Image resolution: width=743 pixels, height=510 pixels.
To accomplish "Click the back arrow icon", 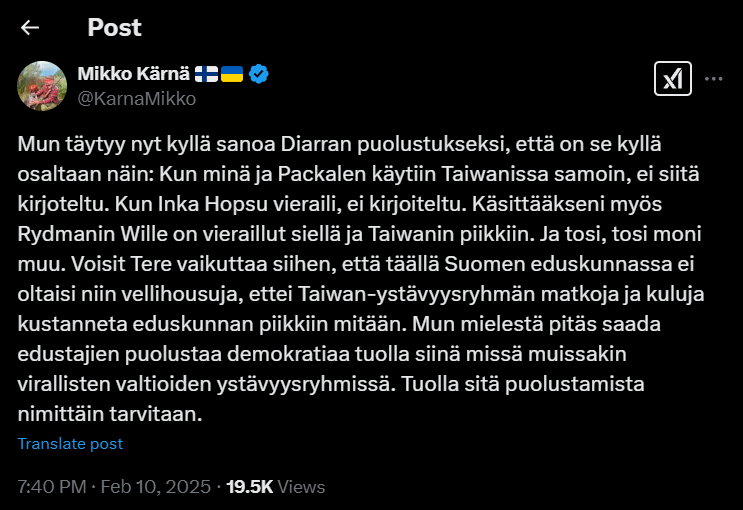I will tap(30, 27).
